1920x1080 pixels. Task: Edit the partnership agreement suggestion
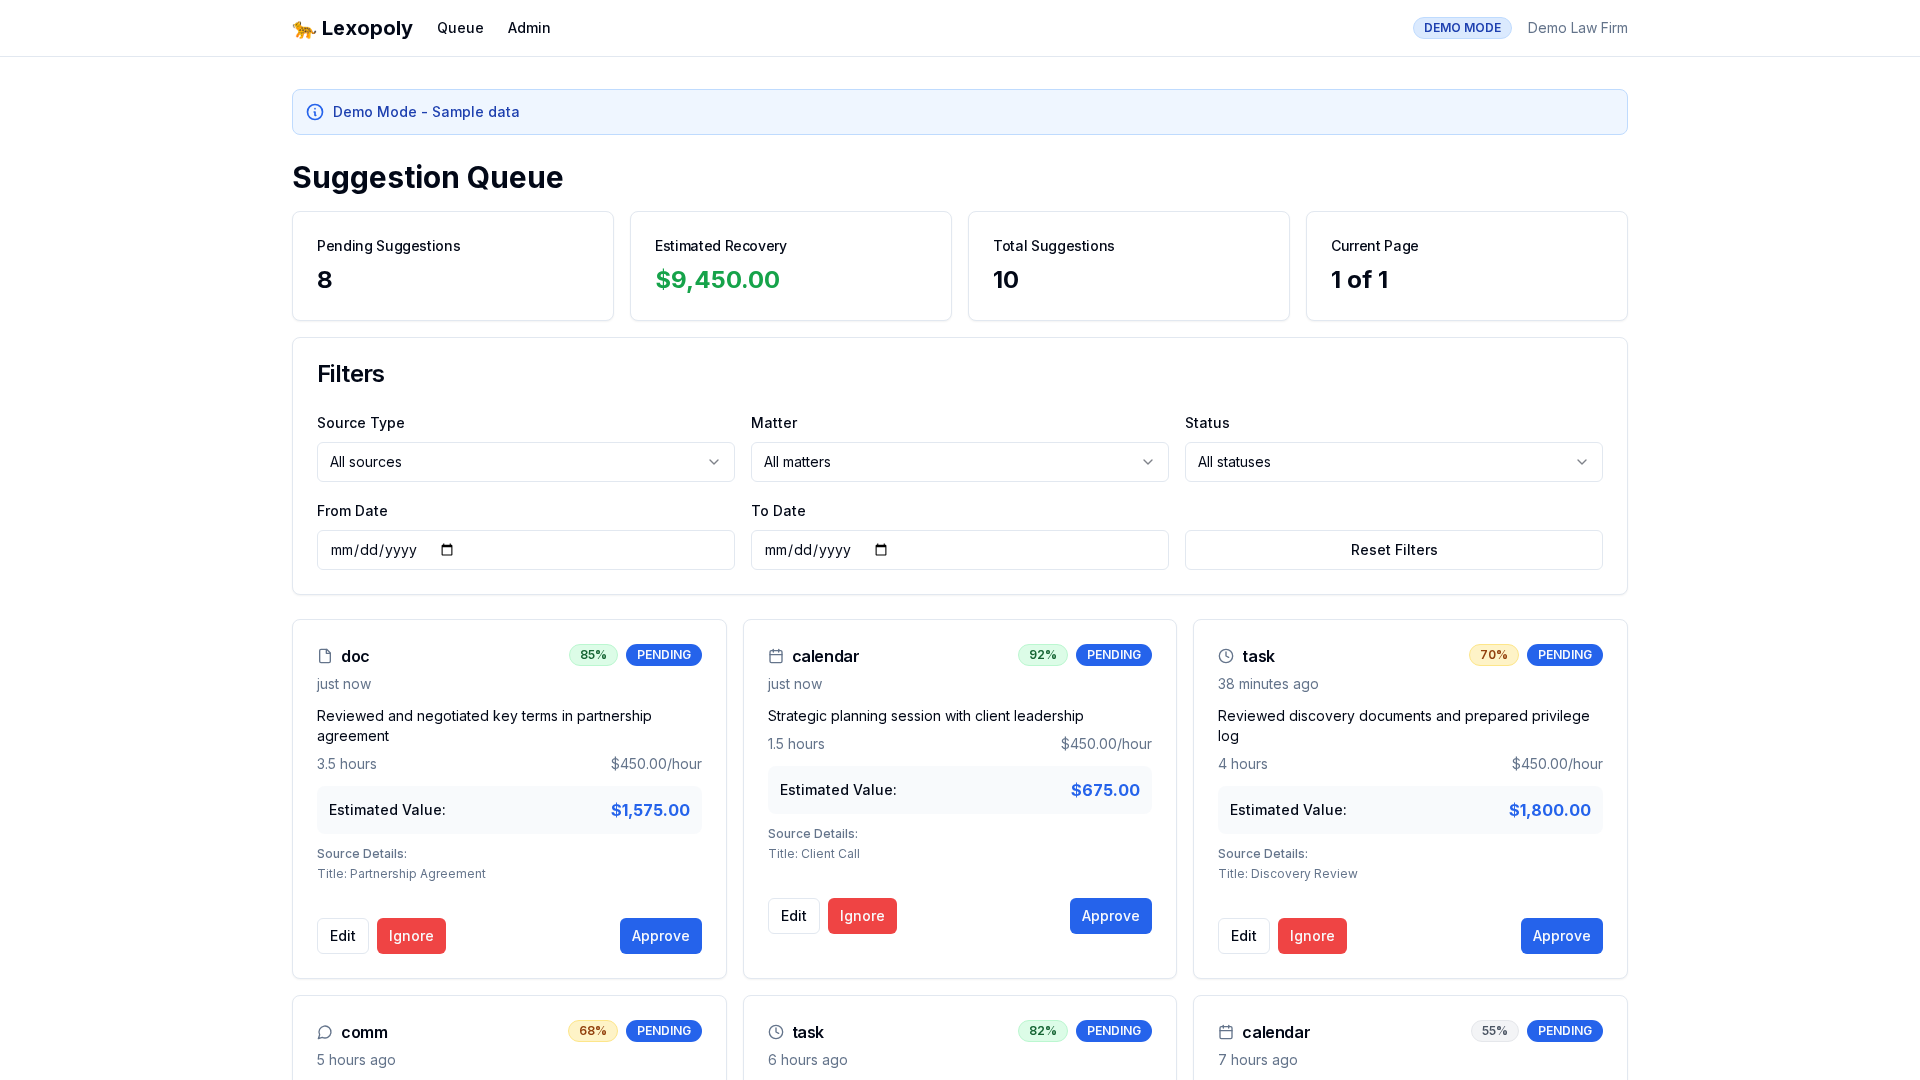coord(343,936)
